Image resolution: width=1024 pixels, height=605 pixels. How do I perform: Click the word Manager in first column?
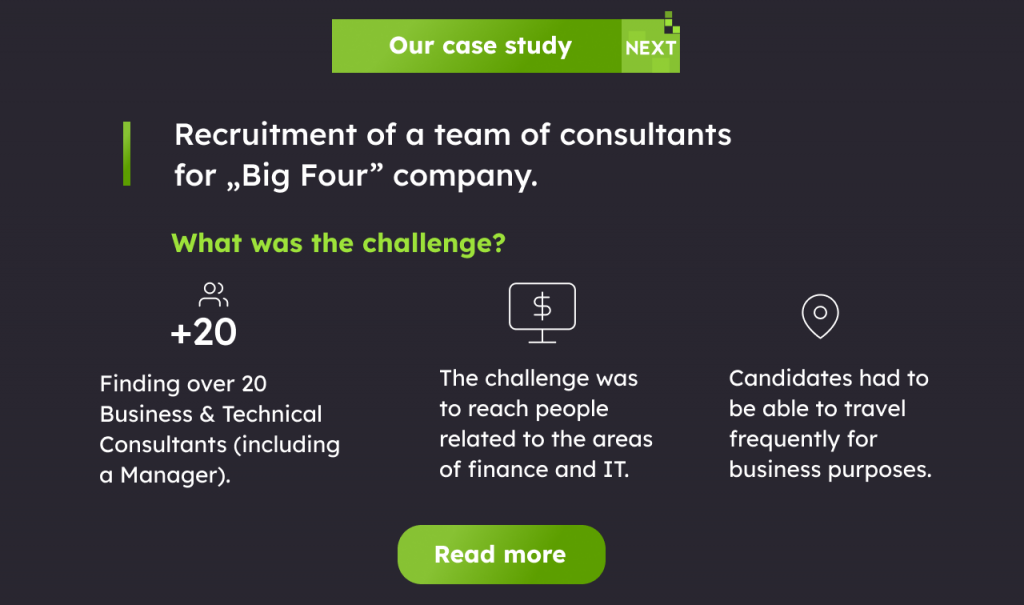pos(168,474)
